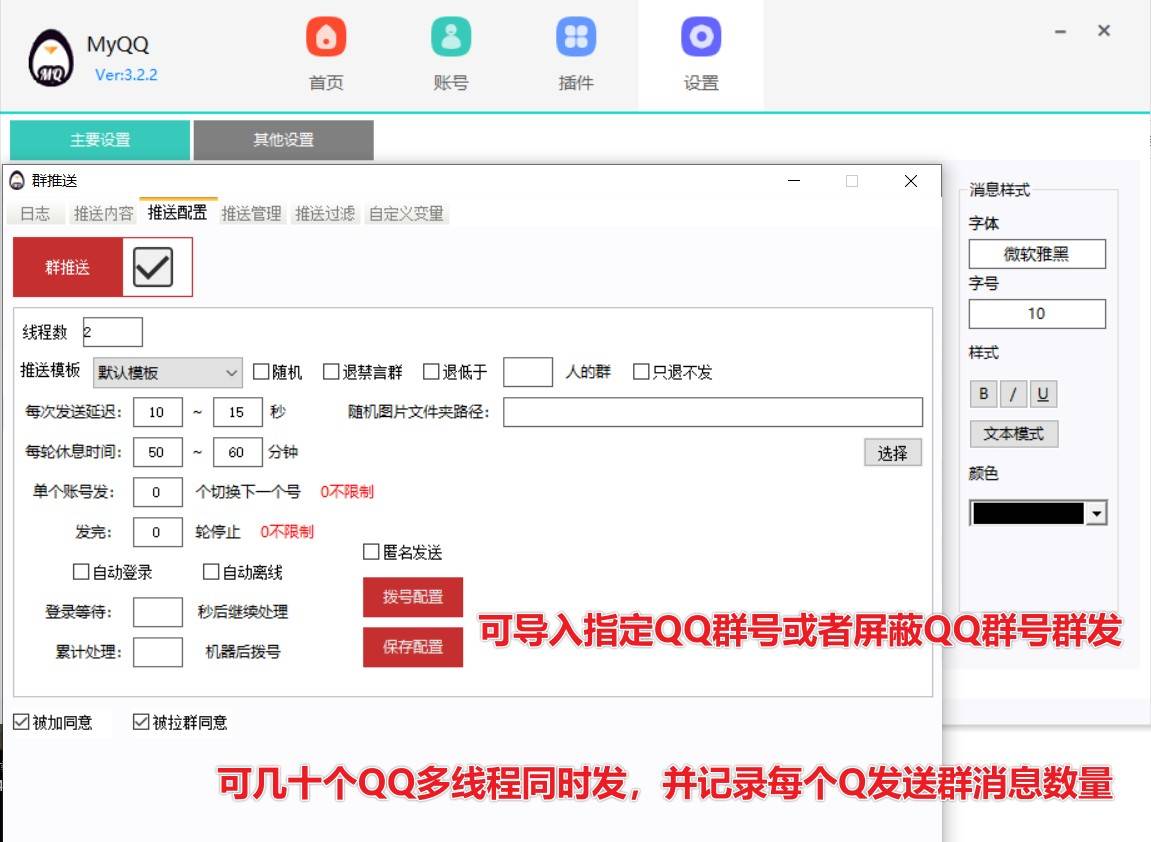This screenshot has width=1151, height=842.
Task: Enable the 匿名发送 checkbox
Action: tap(372, 552)
